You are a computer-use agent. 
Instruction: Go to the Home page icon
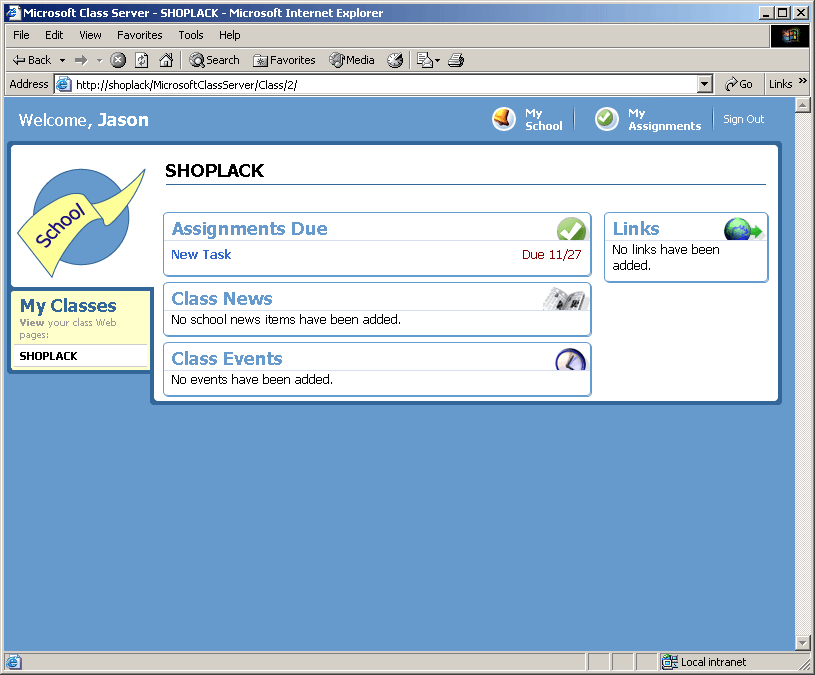(x=166, y=60)
